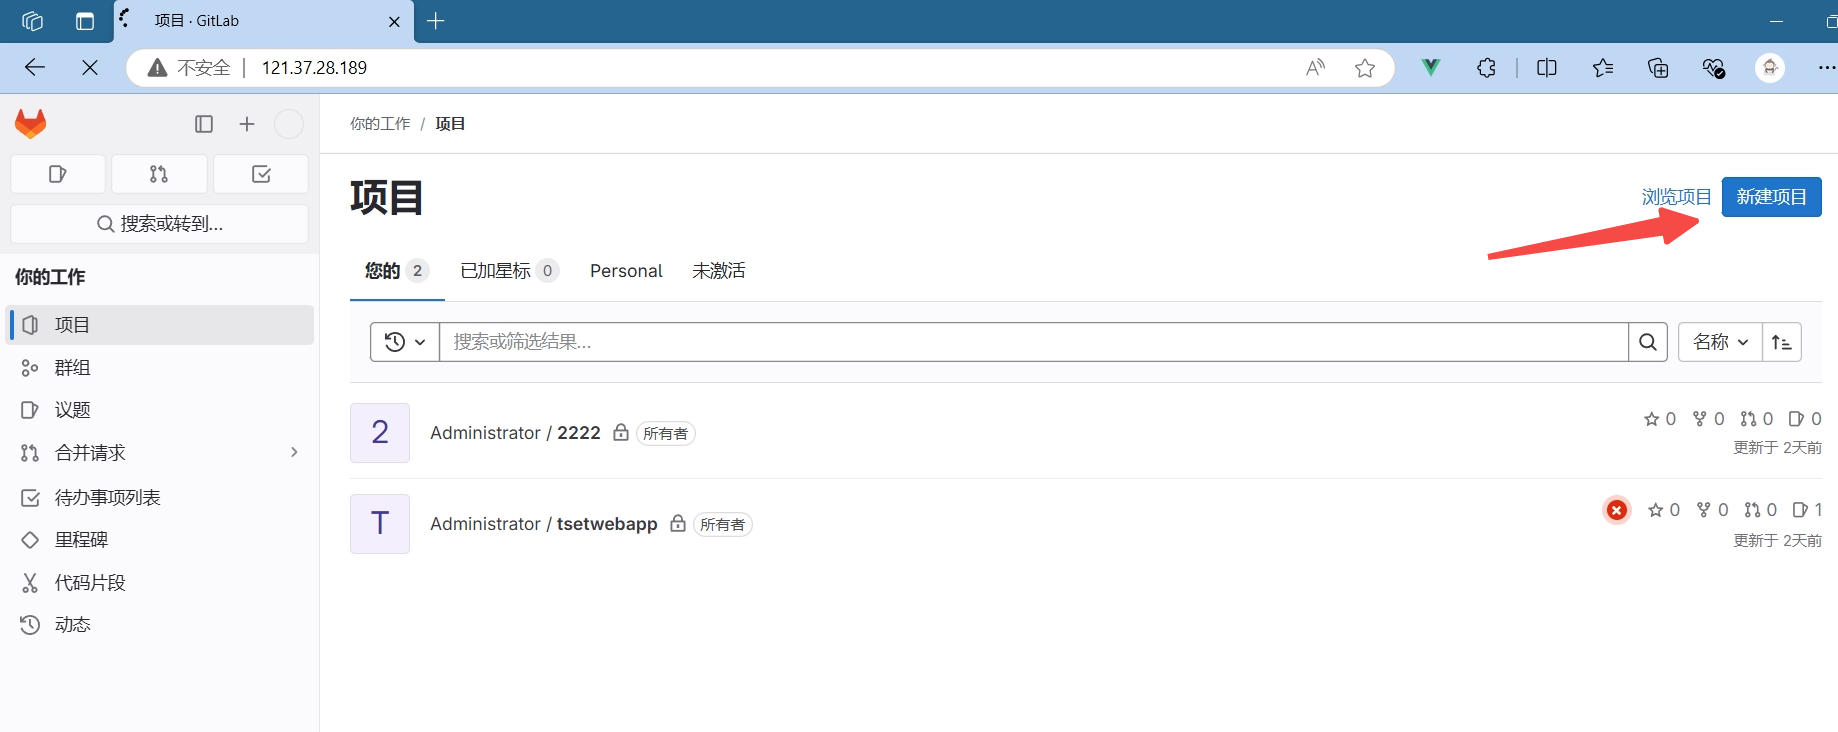
Task: Open the create new plus menu
Action: (247, 124)
